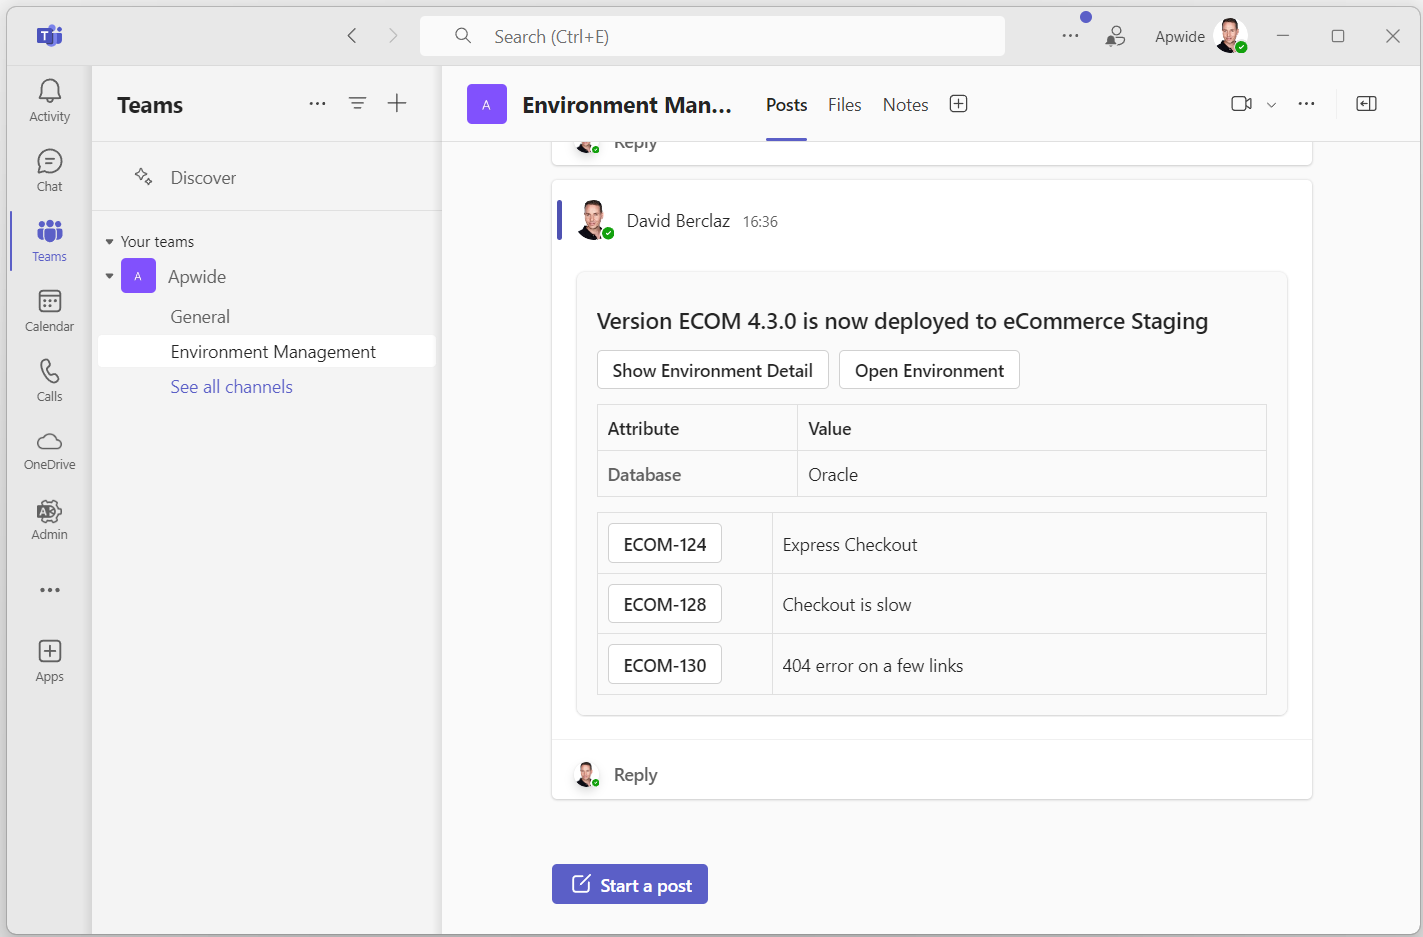Toggle the channel side pane icon
The height and width of the screenshot is (937, 1423).
tap(1366, 104)
